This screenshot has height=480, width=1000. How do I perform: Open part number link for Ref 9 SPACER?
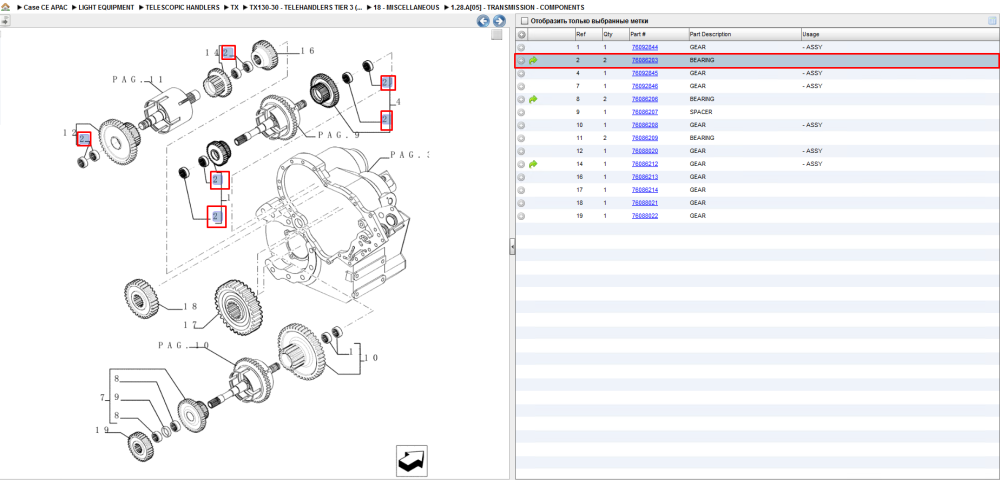[x=645, y=112]
